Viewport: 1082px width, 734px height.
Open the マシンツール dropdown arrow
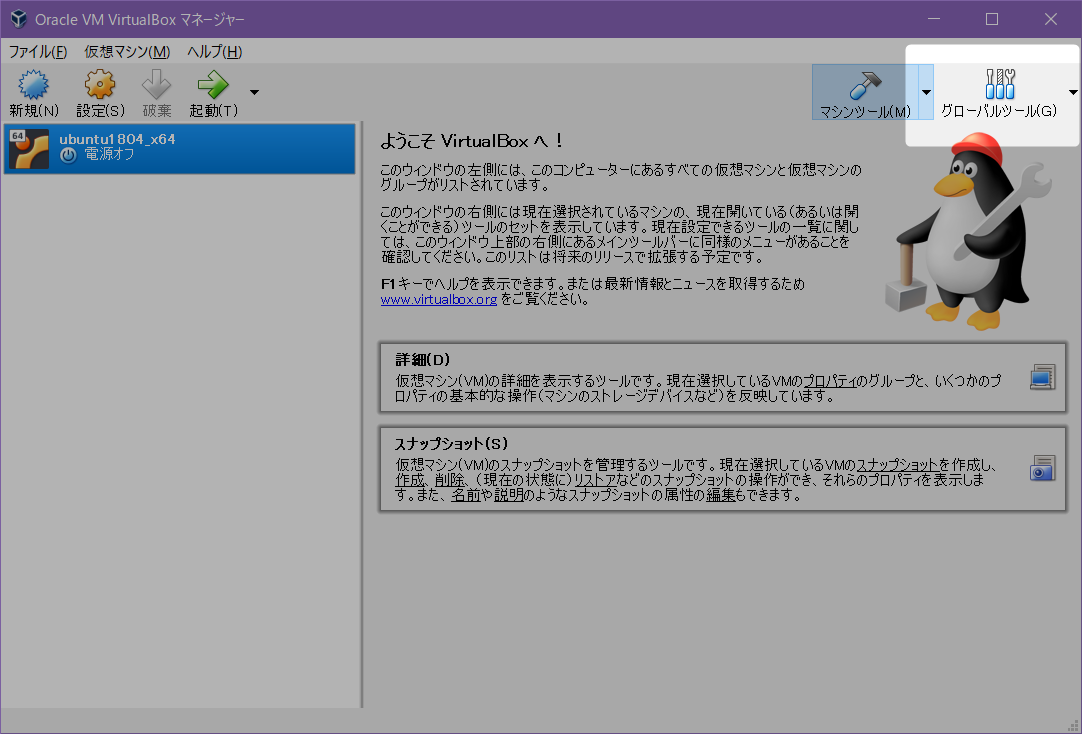pyautogui.click(x=927, y=92)
